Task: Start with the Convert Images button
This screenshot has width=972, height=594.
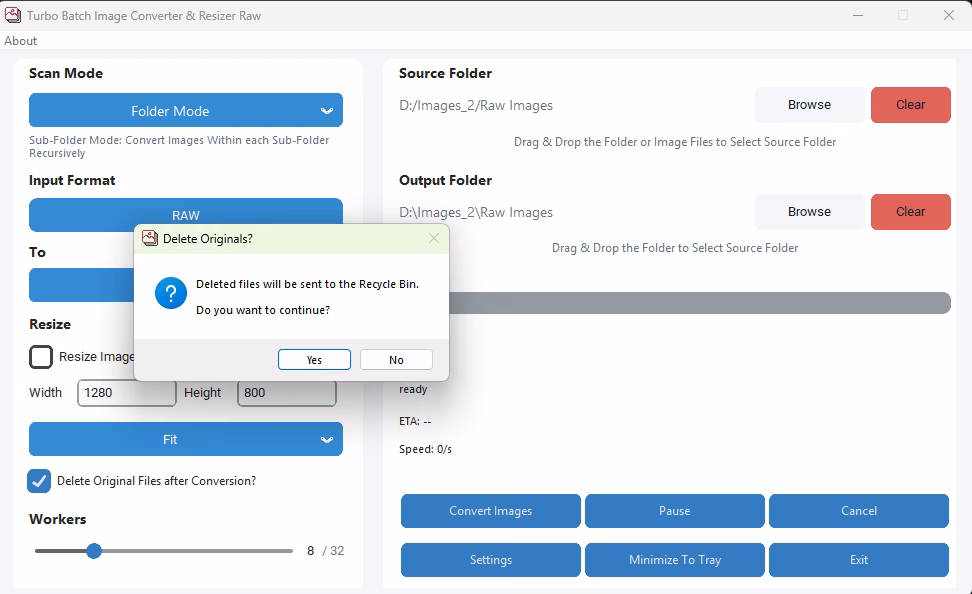Action: 490,511
